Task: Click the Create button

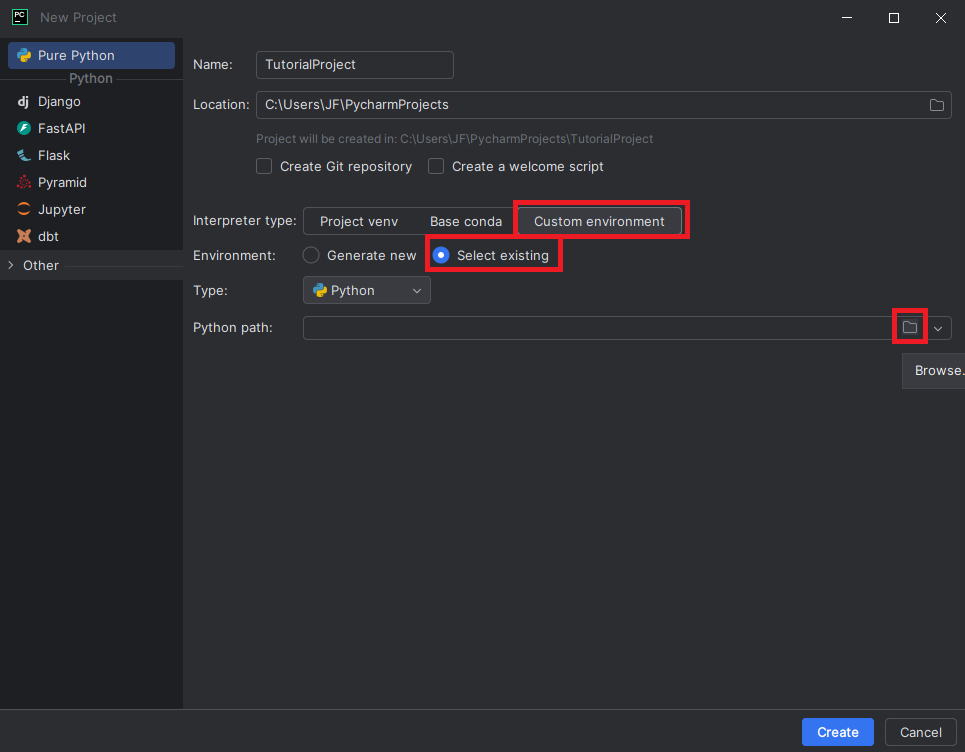Action: pos(838,732)
